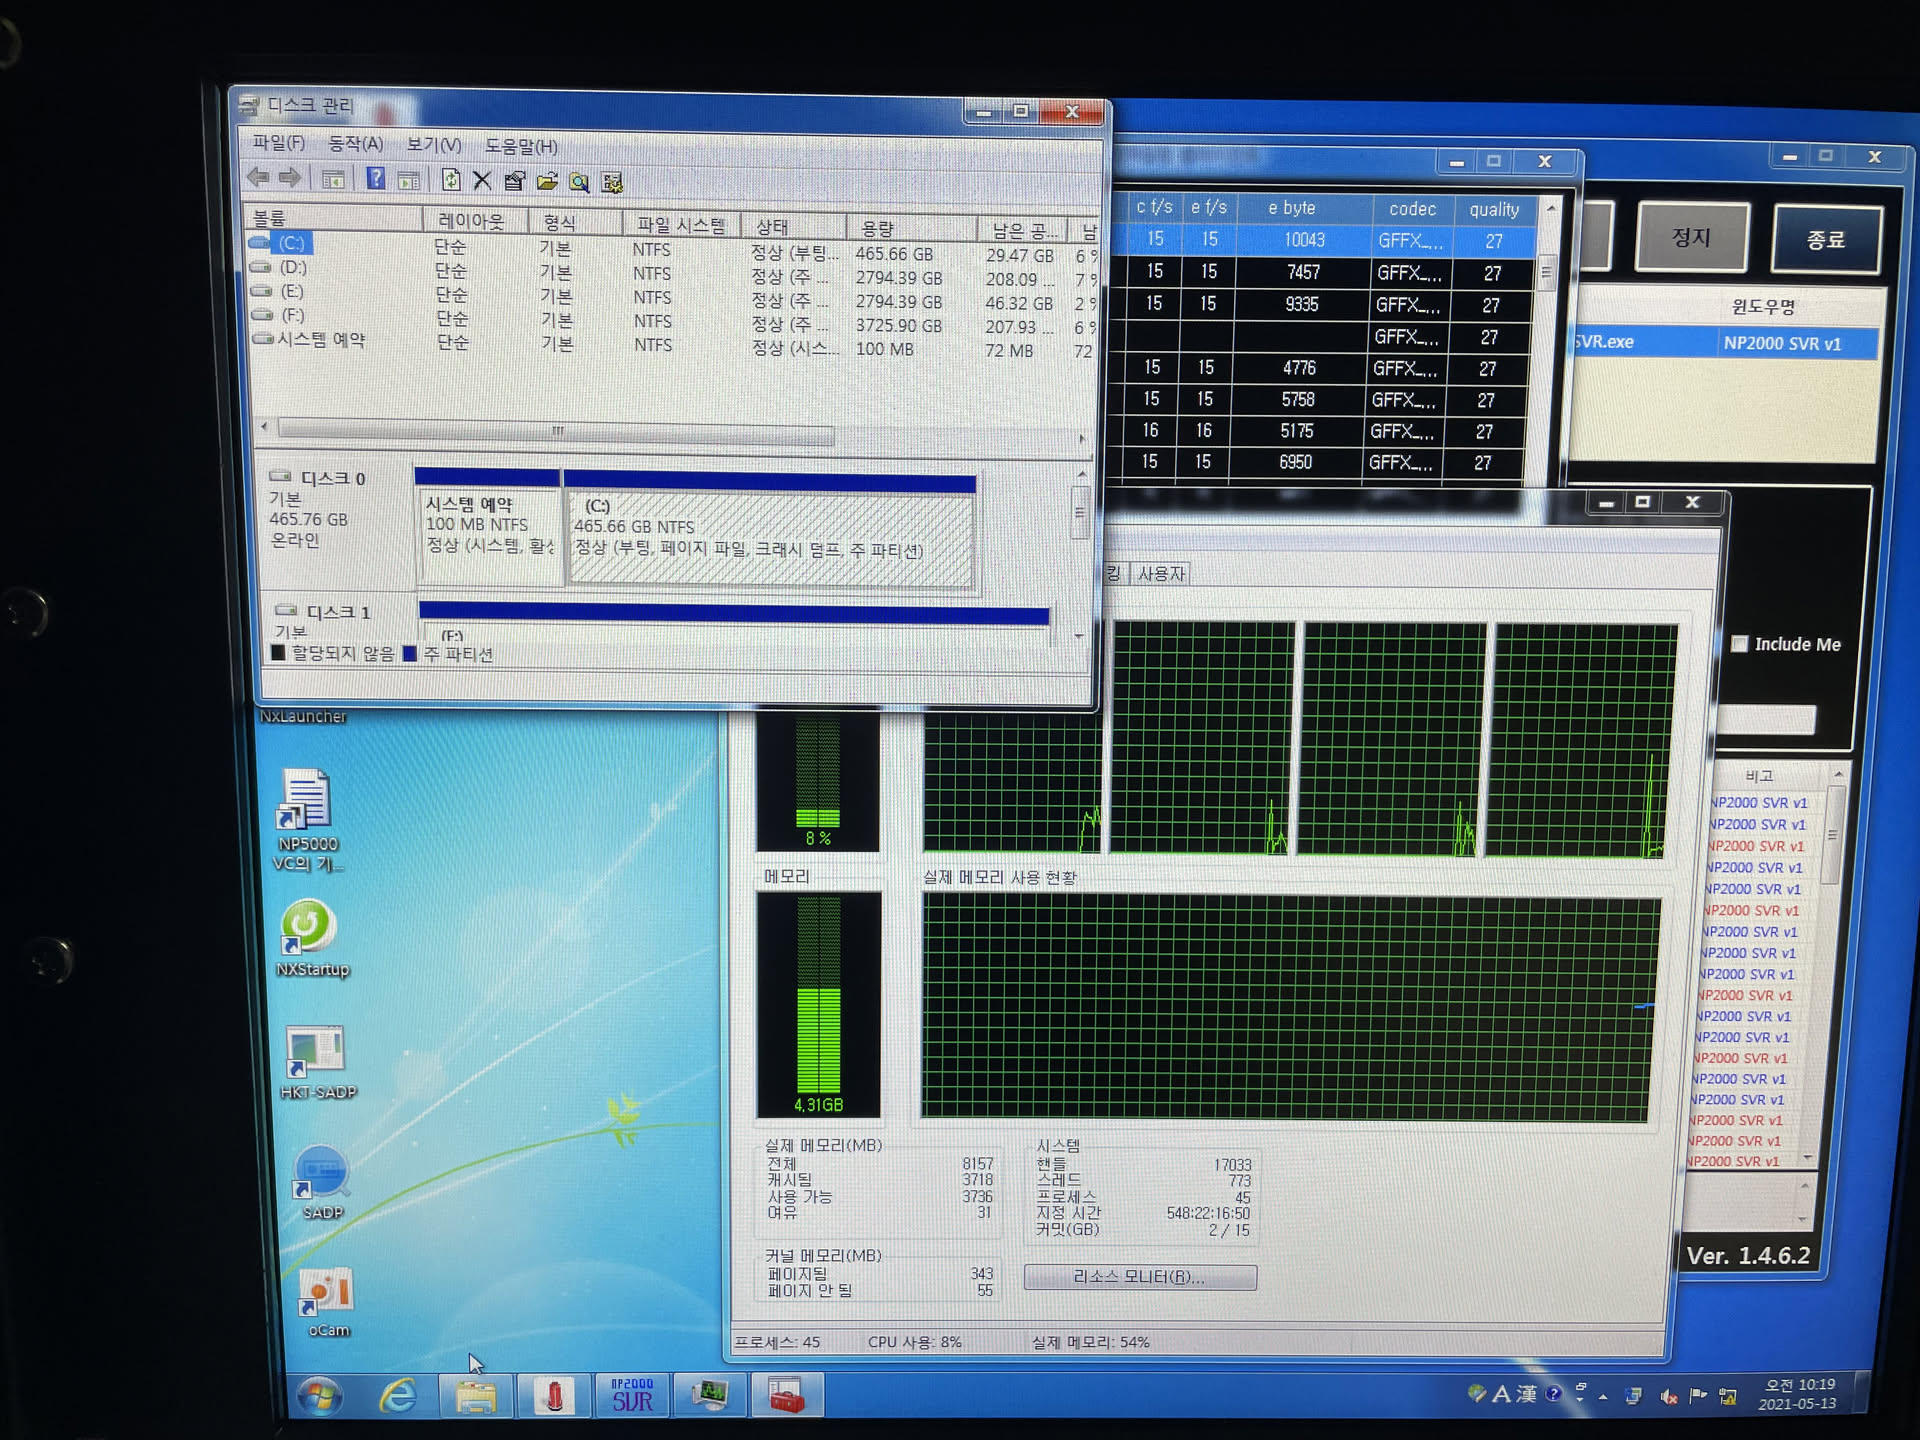
Task: Open NP2000 SVR from the taskbar
Action: click(x=632, y=1395)
